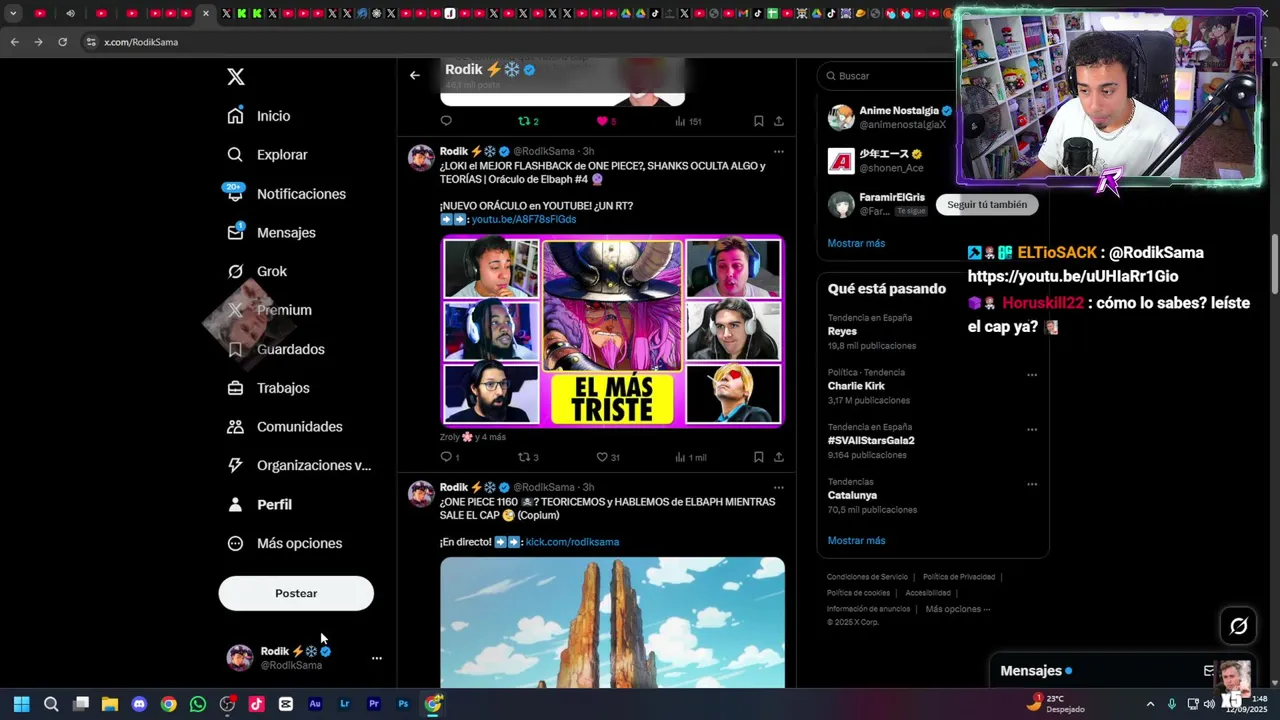
Task: Click the Postear button
Action: [x=296, y=593]
